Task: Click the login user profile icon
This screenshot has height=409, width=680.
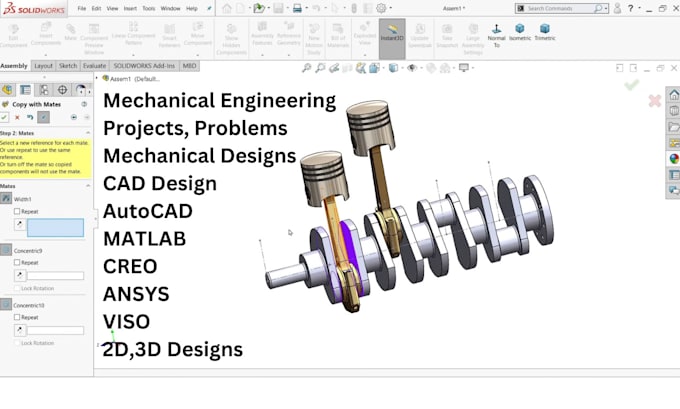Action: [x=617, y=8]
